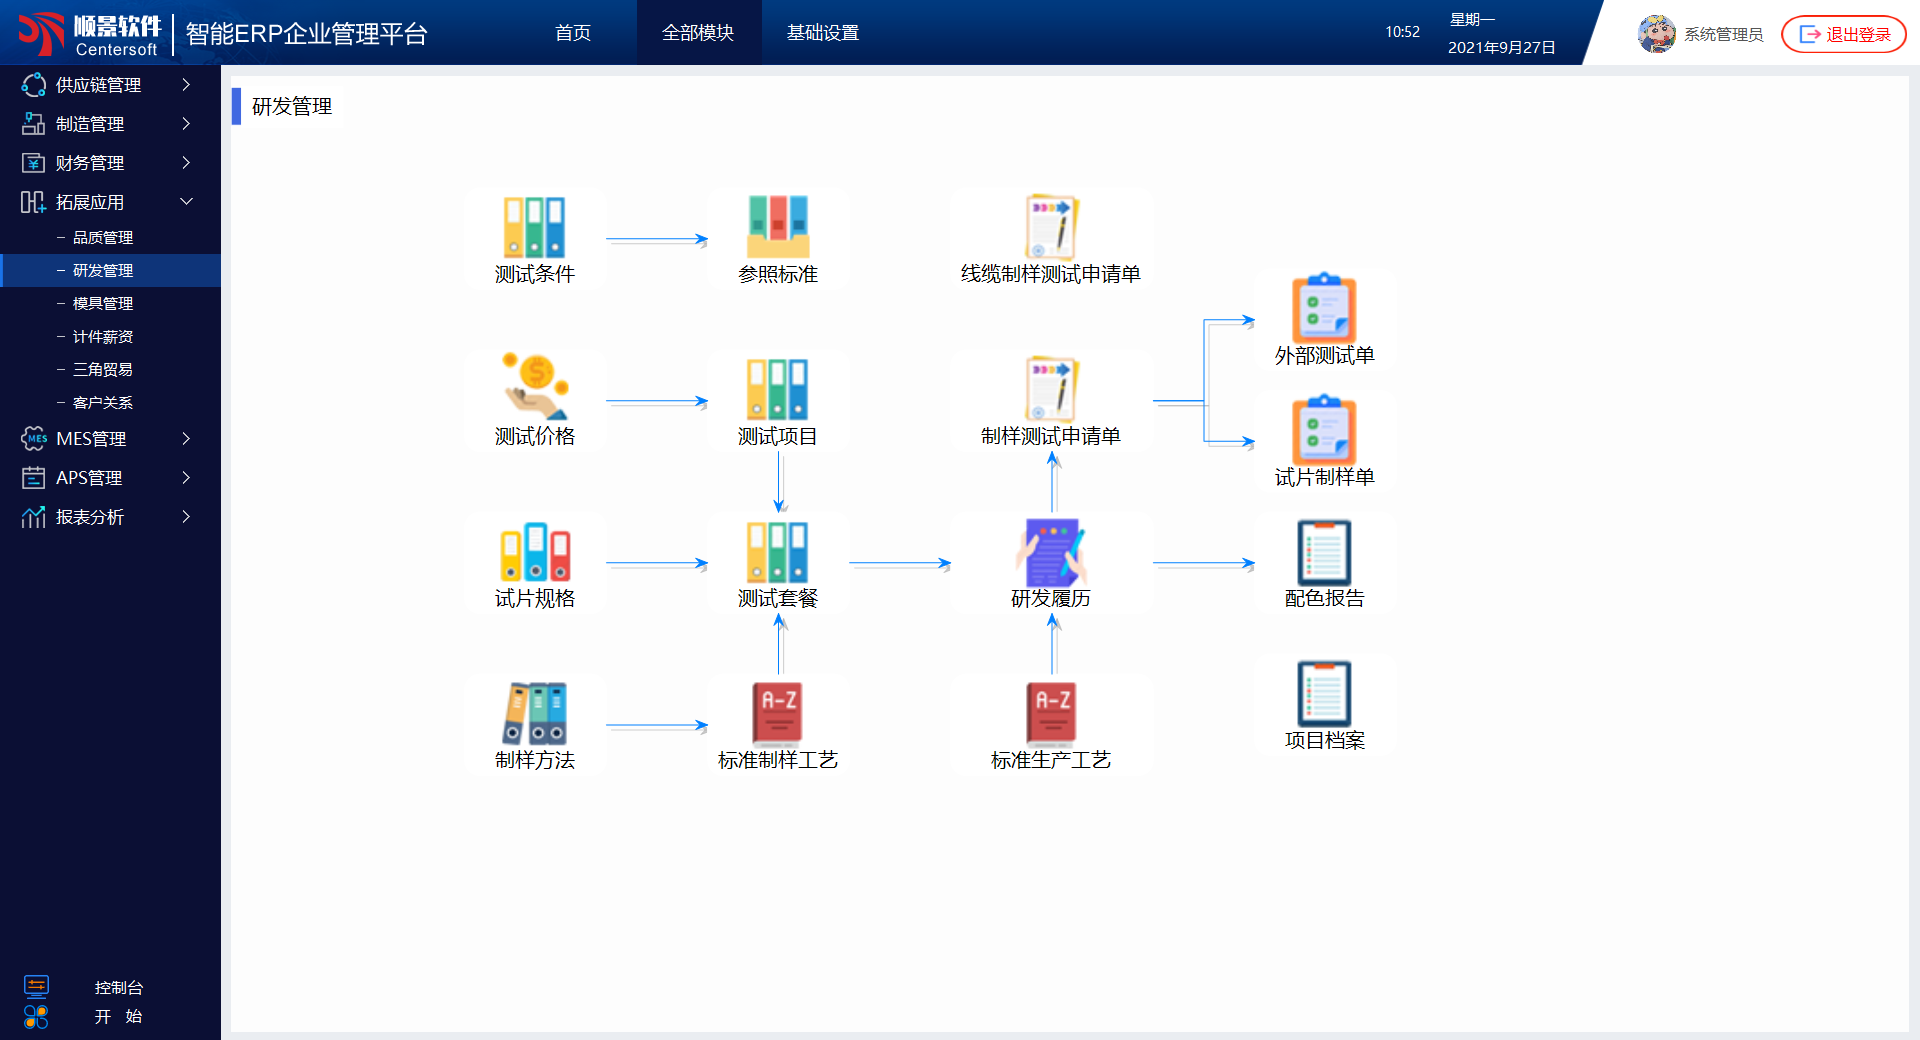The height and width of the screenshot is (1040, 1920).
Task: Open the 测试条件 module icon
Action: tap(534, 228)
